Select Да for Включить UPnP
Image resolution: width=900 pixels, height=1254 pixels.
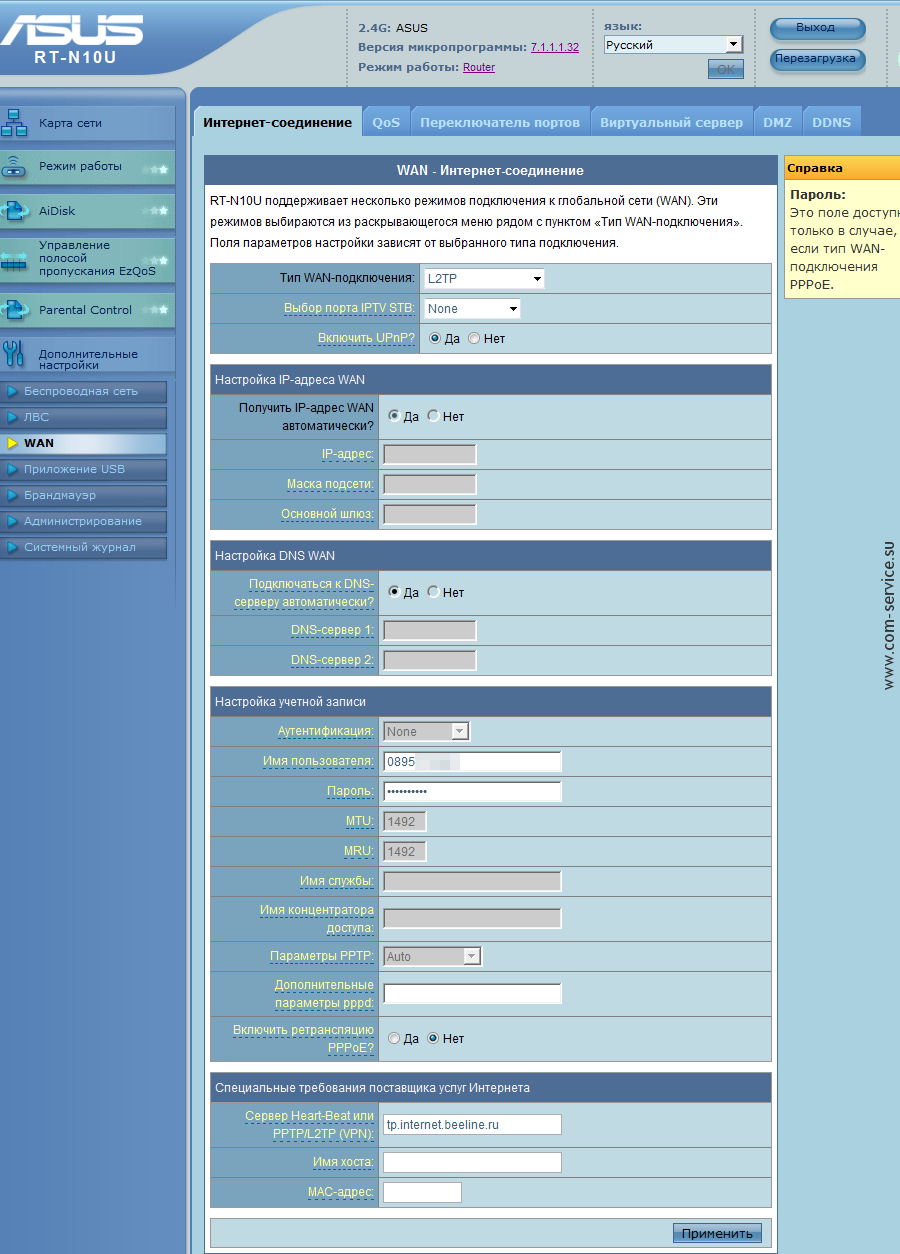pyautogui.click(x=435, y=339)
